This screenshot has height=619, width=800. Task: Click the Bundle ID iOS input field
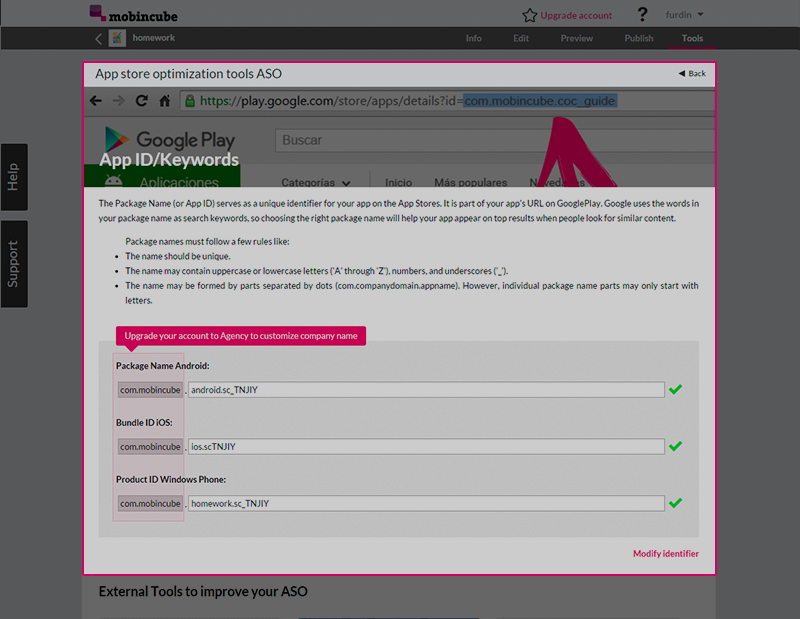point(426,447)
